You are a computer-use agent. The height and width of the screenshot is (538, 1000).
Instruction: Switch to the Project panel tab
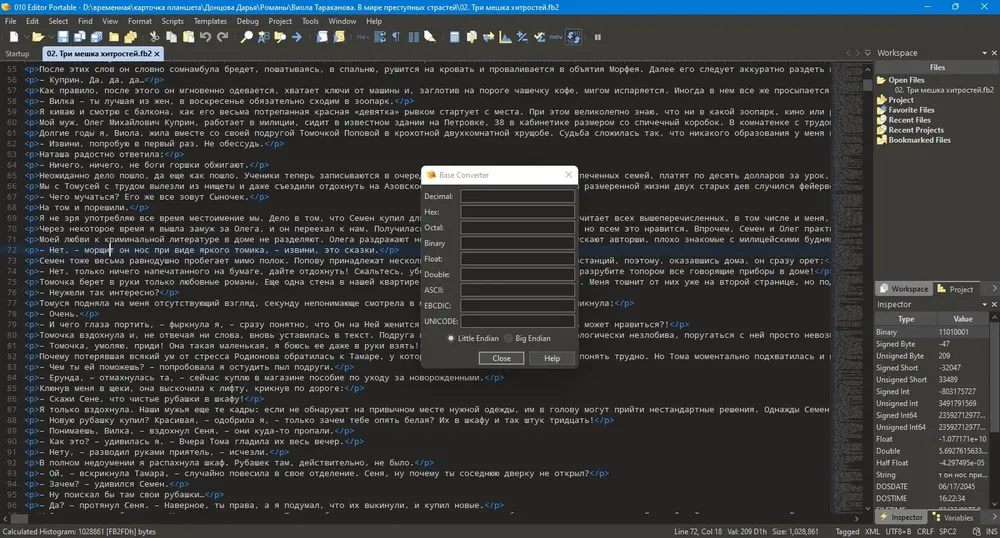[x=955, y=289]
